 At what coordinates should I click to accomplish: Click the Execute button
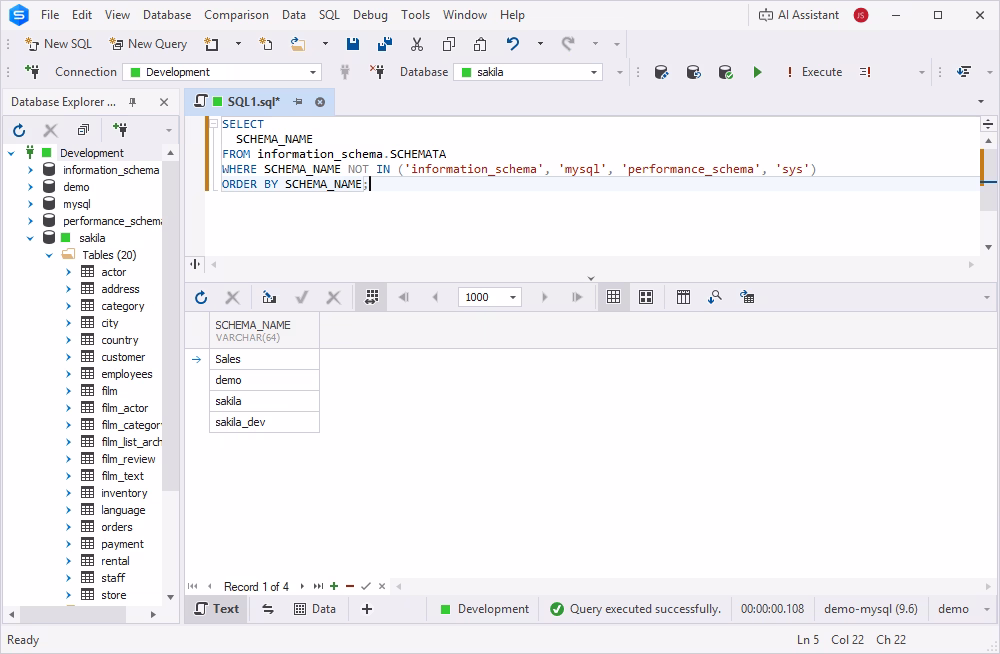(814, 72)
